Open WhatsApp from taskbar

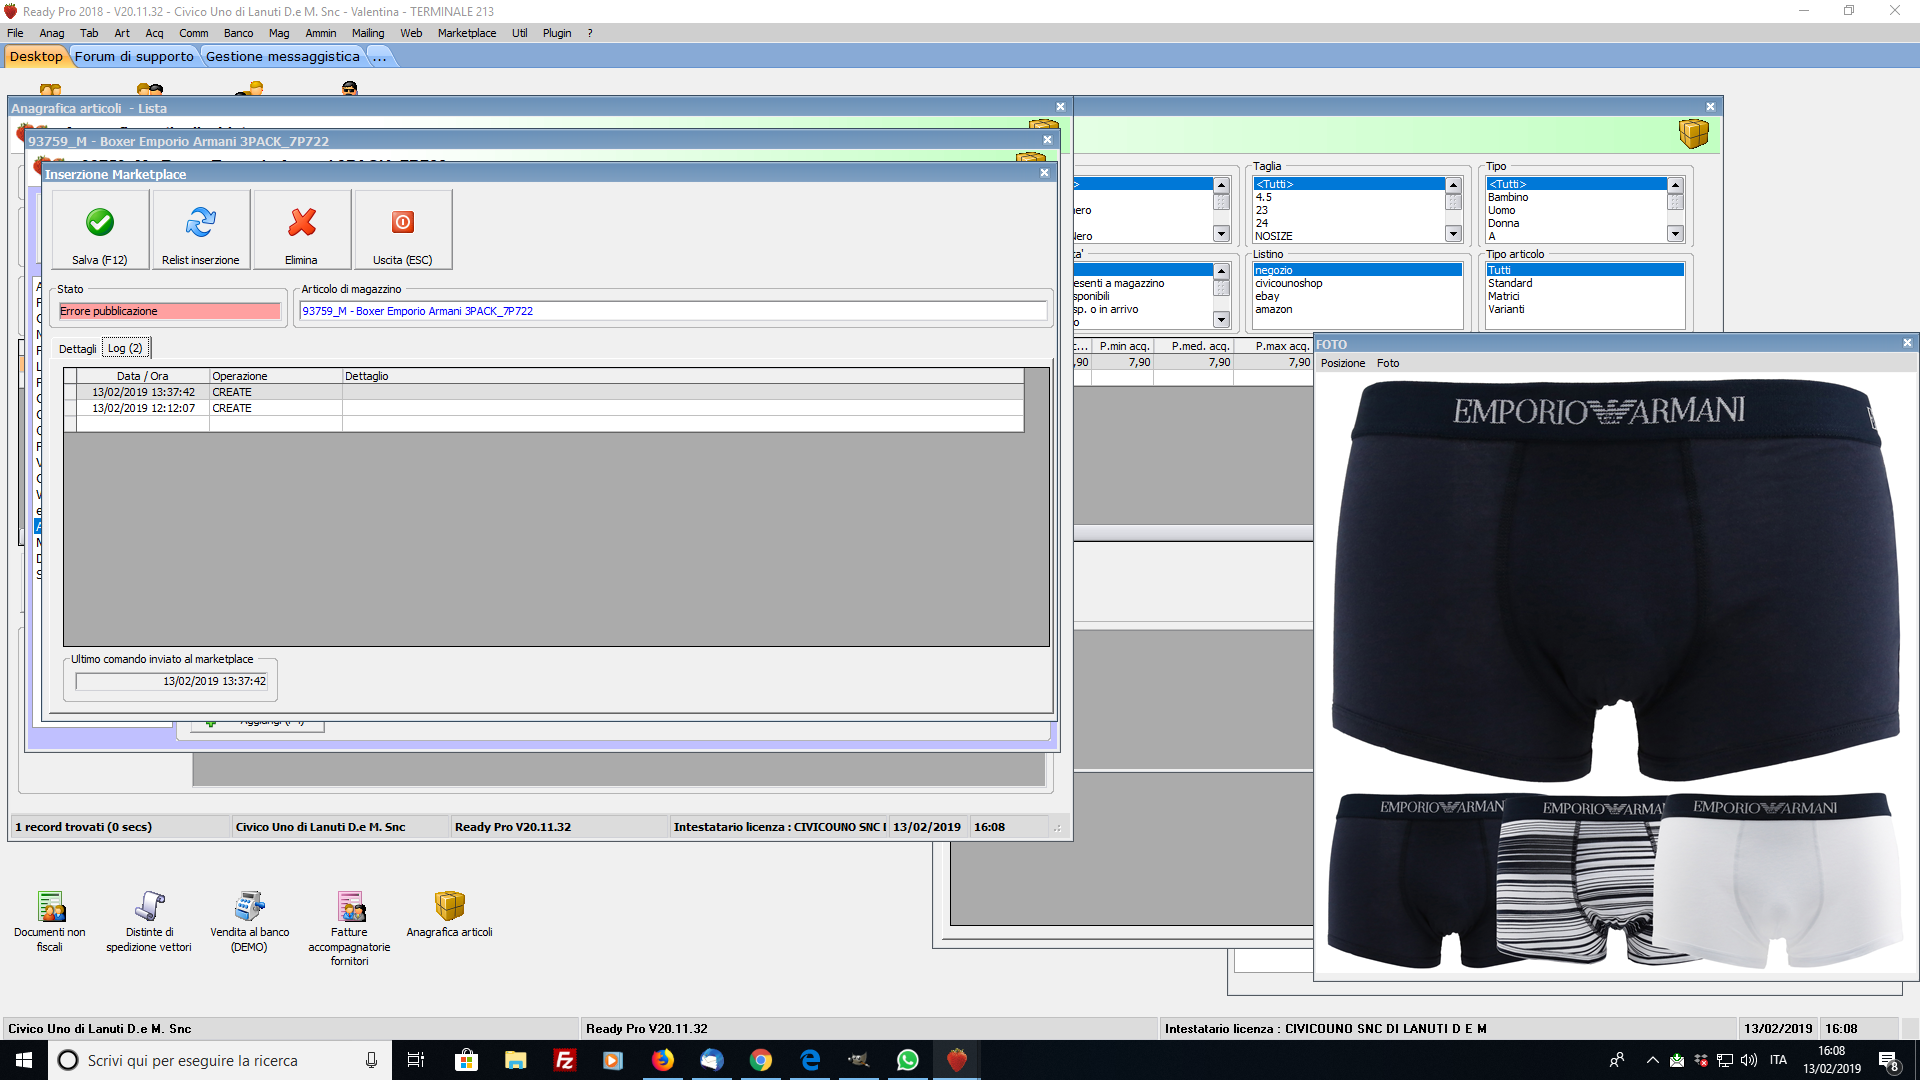908,1060
